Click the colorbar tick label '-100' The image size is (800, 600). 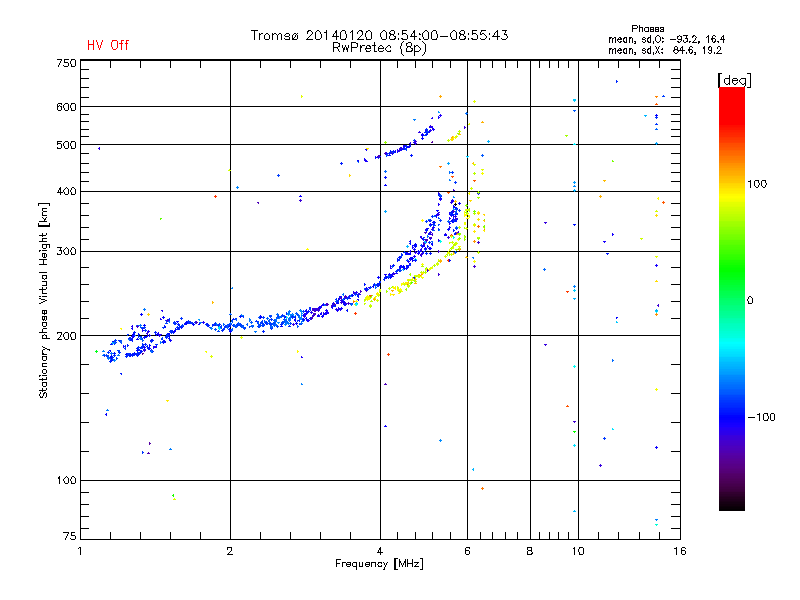pyautogui.click(x=761, y=417)
